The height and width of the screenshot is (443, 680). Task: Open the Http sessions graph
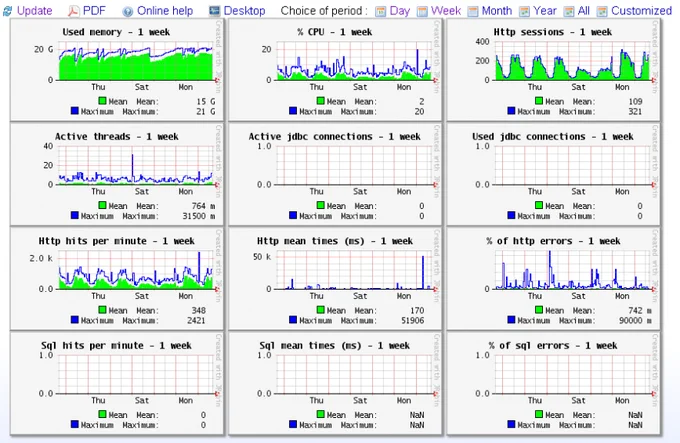click(x=553, y=70)
